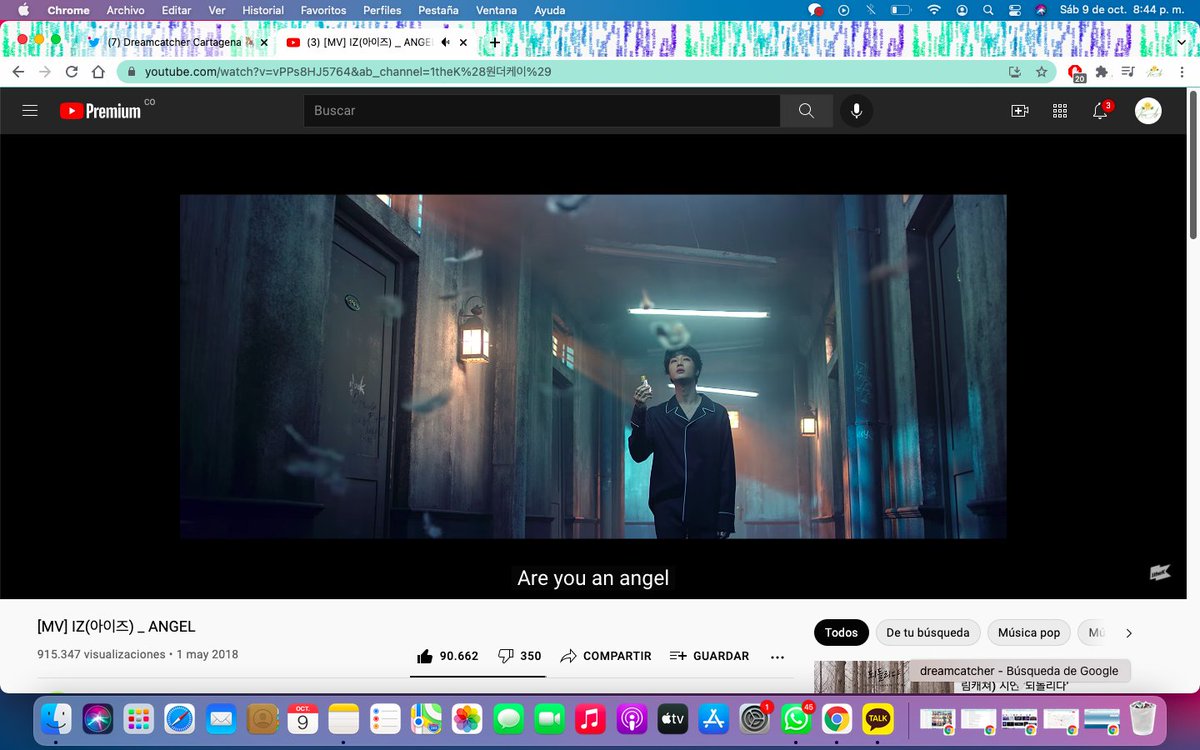
Task: Open Chrome three-dot settings menu
Action: click(1184, 72)
